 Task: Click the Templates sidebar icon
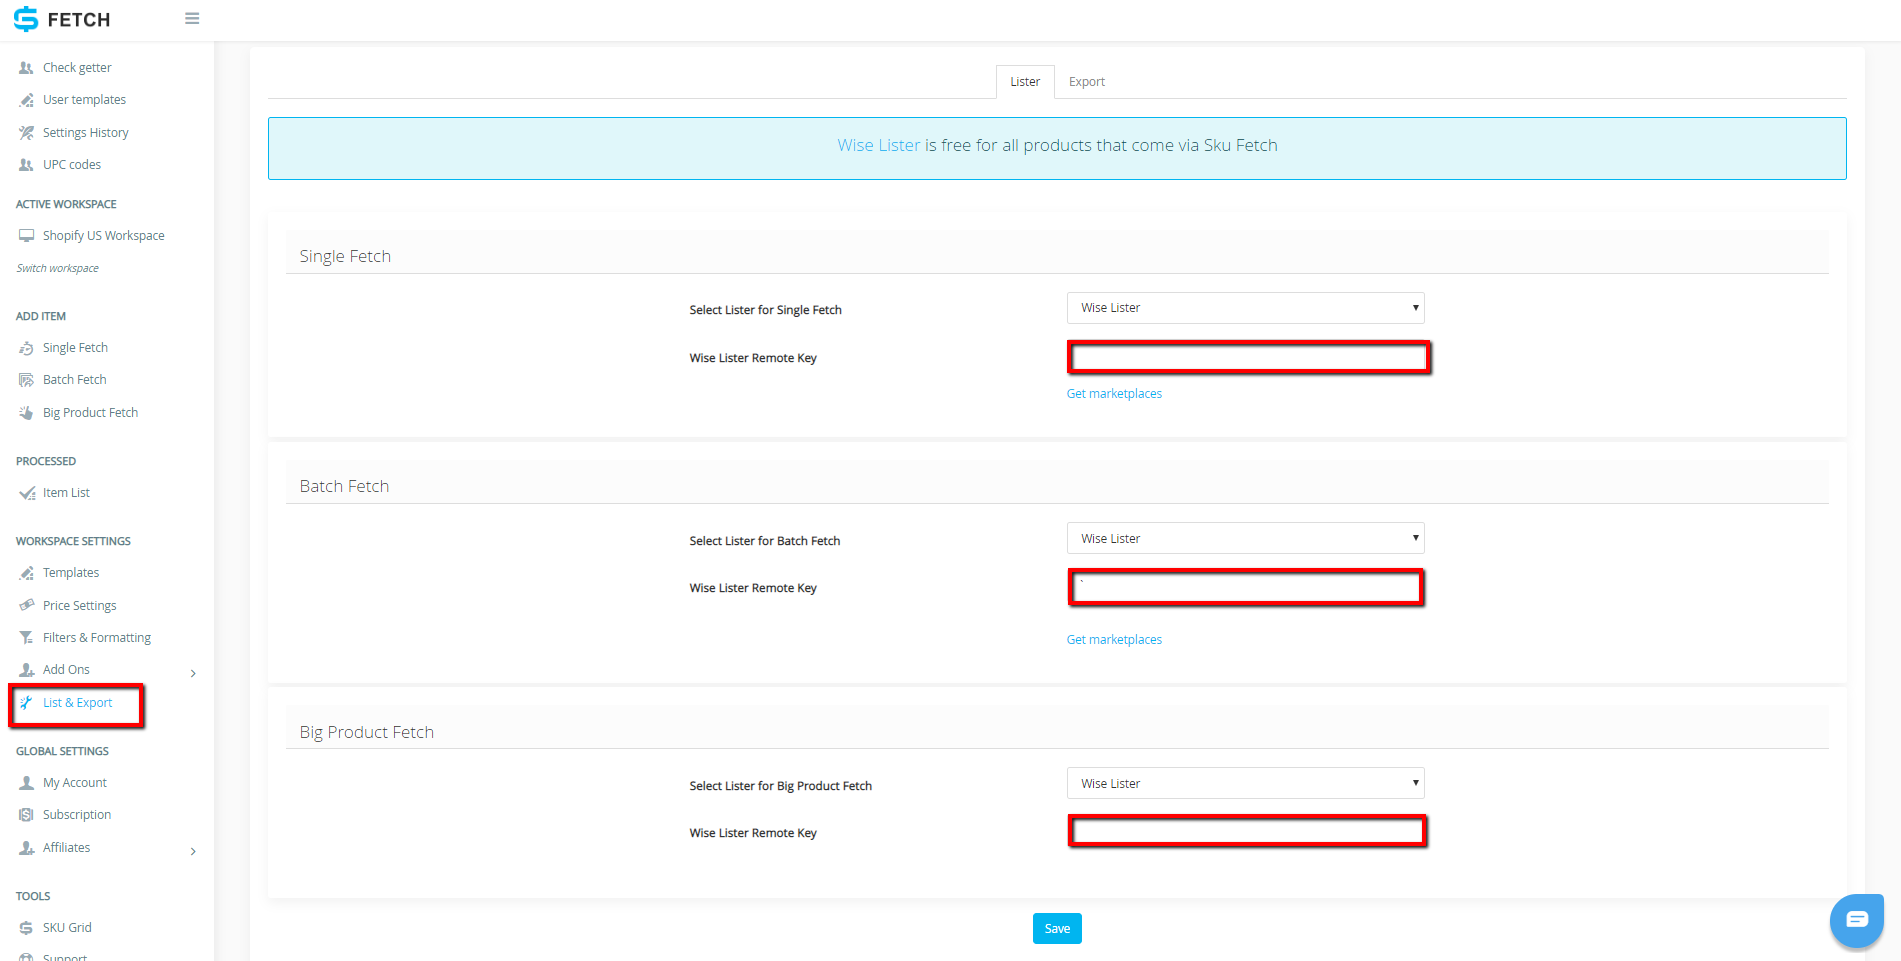pyautogui.click(x=26, y=573)
